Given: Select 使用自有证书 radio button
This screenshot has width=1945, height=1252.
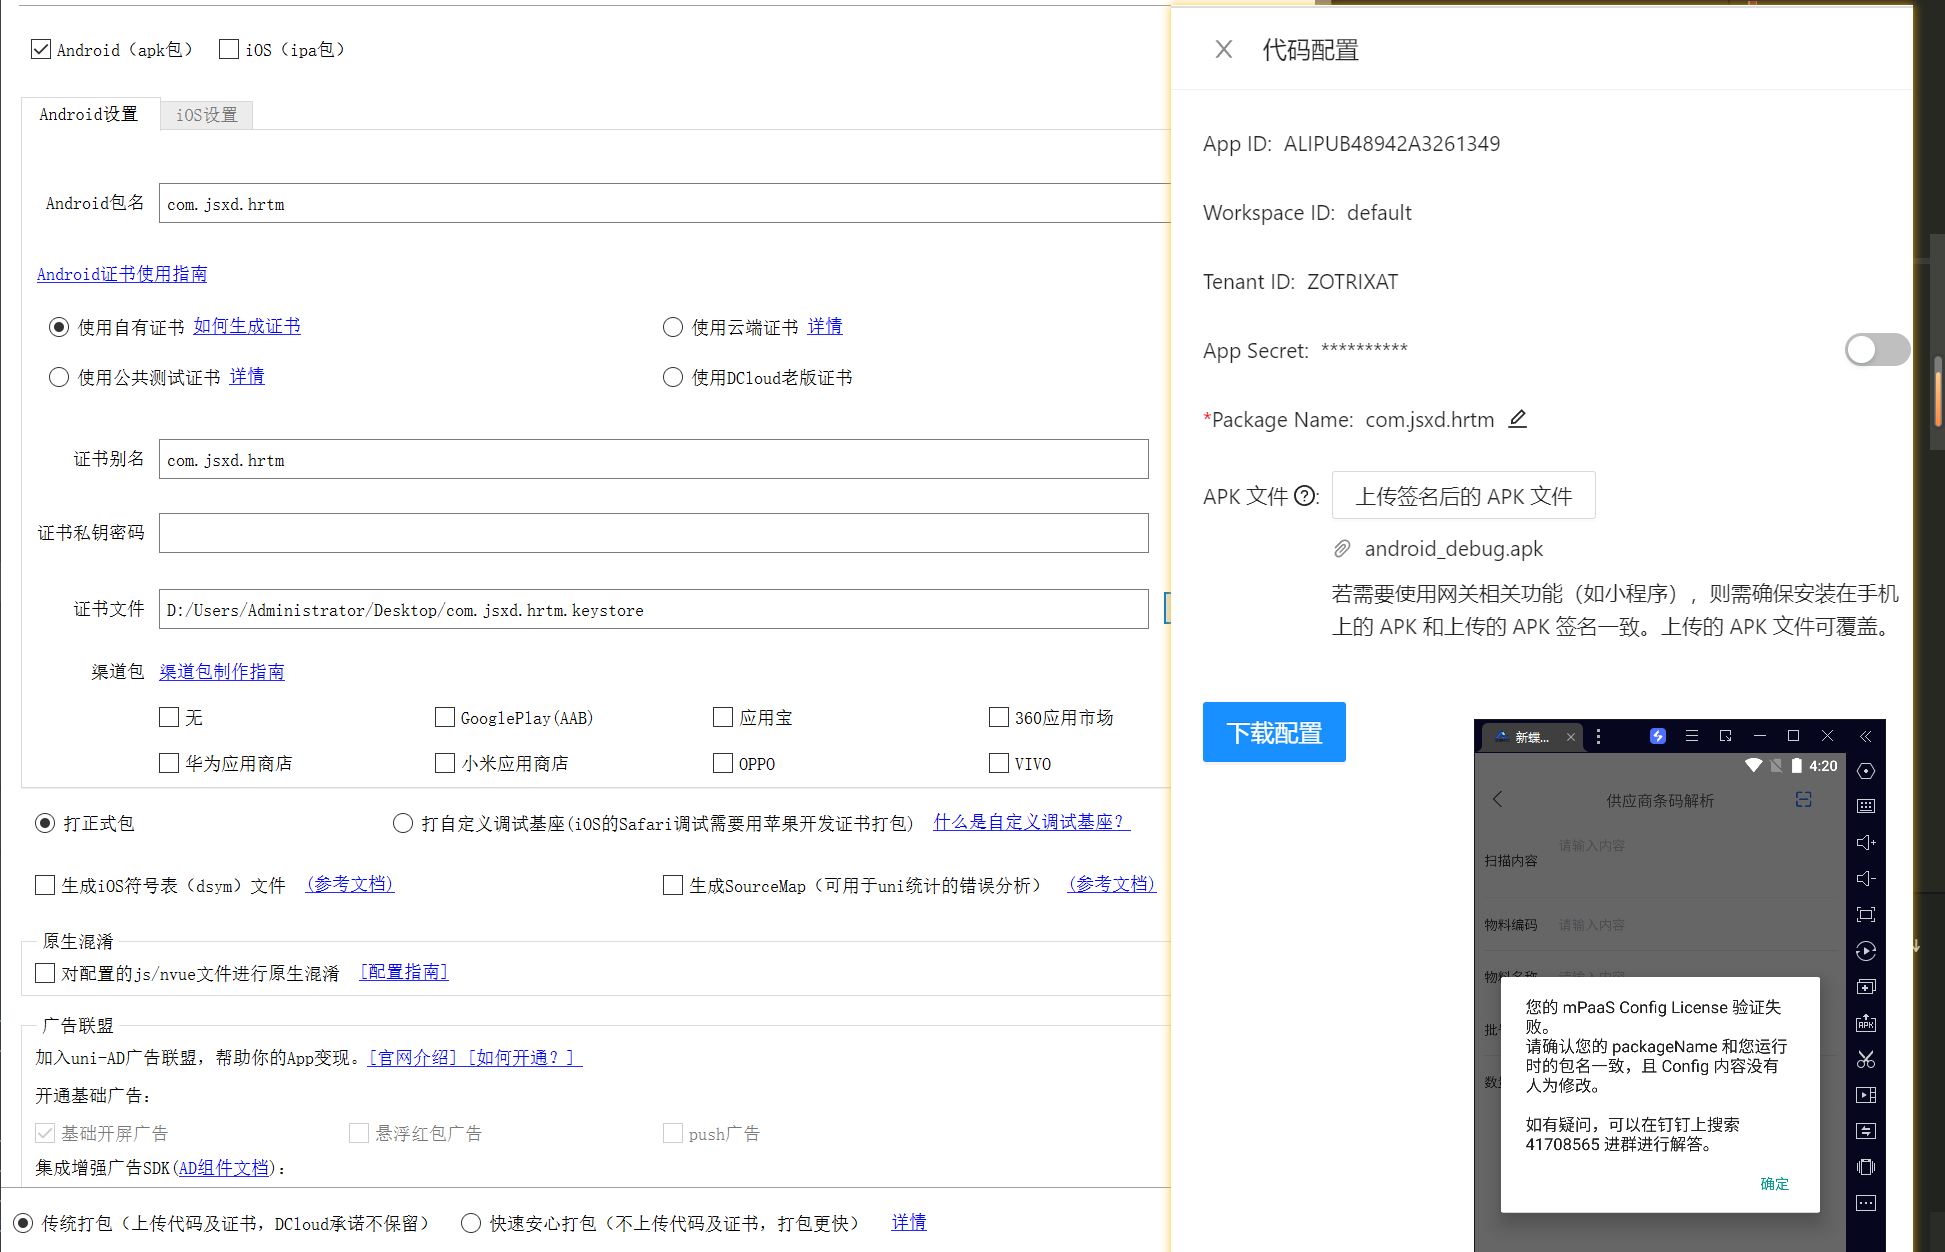Looking at the screenshot, I should coord(59,327).
